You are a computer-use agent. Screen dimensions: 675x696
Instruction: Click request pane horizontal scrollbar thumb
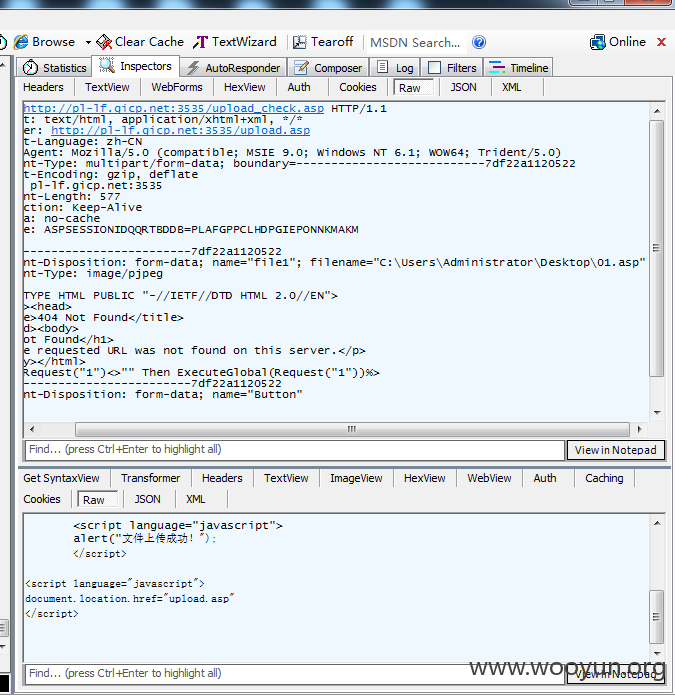[352, 429]
